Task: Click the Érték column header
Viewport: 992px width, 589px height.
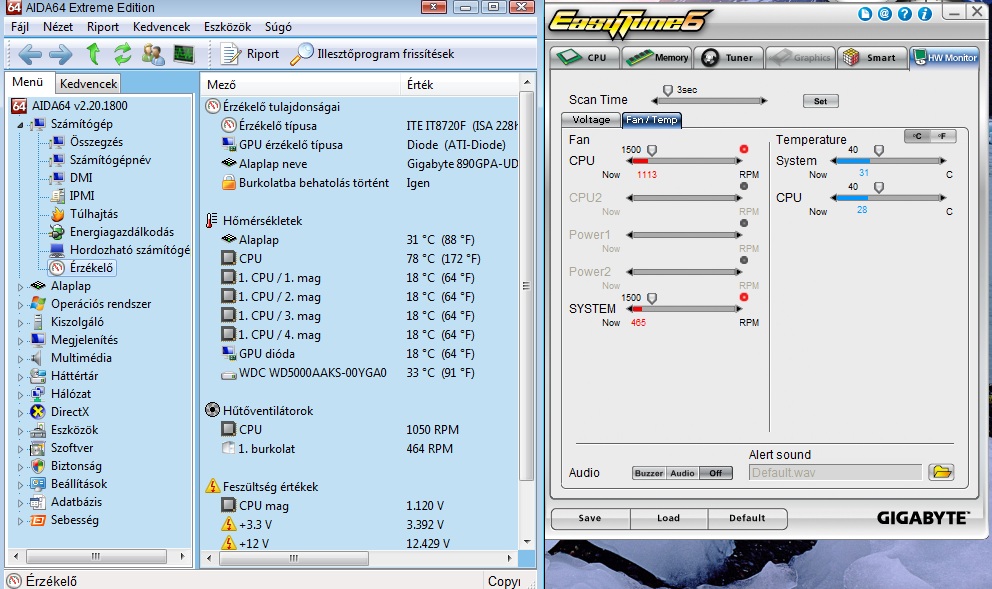Action: coord(460,84)
